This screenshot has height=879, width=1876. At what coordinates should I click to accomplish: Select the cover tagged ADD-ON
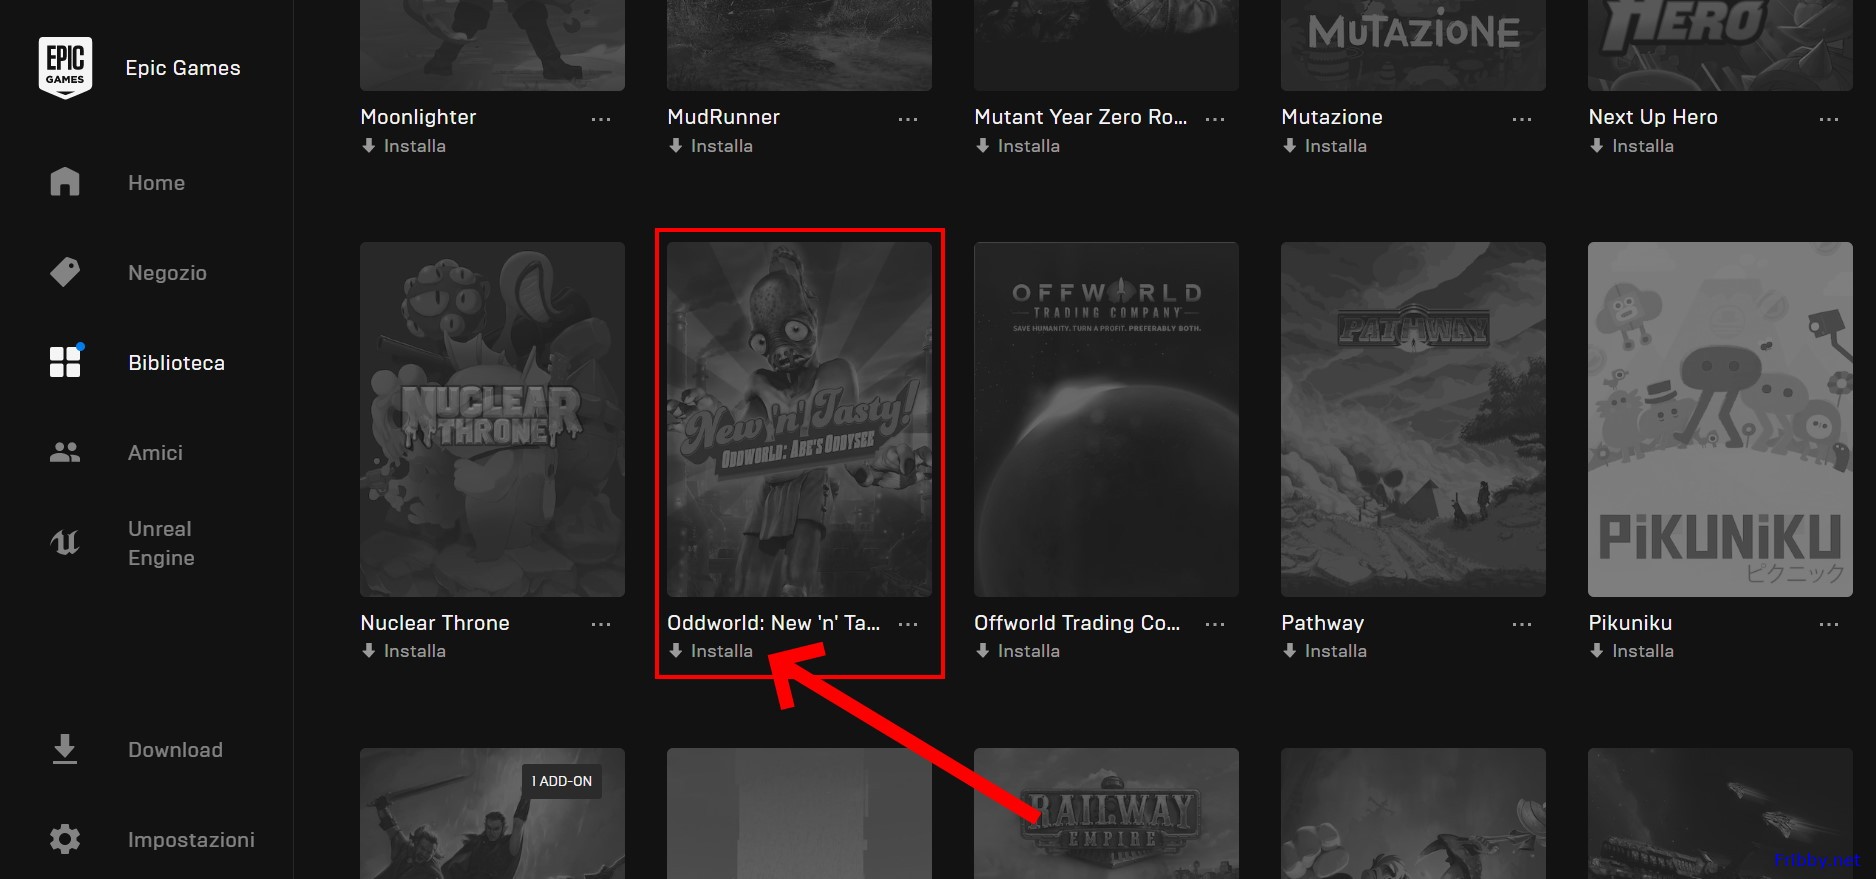point(492,813)
